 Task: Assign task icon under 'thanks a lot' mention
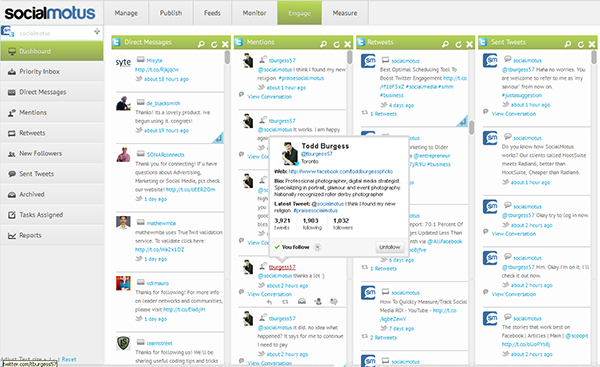[x=318, y=302]
